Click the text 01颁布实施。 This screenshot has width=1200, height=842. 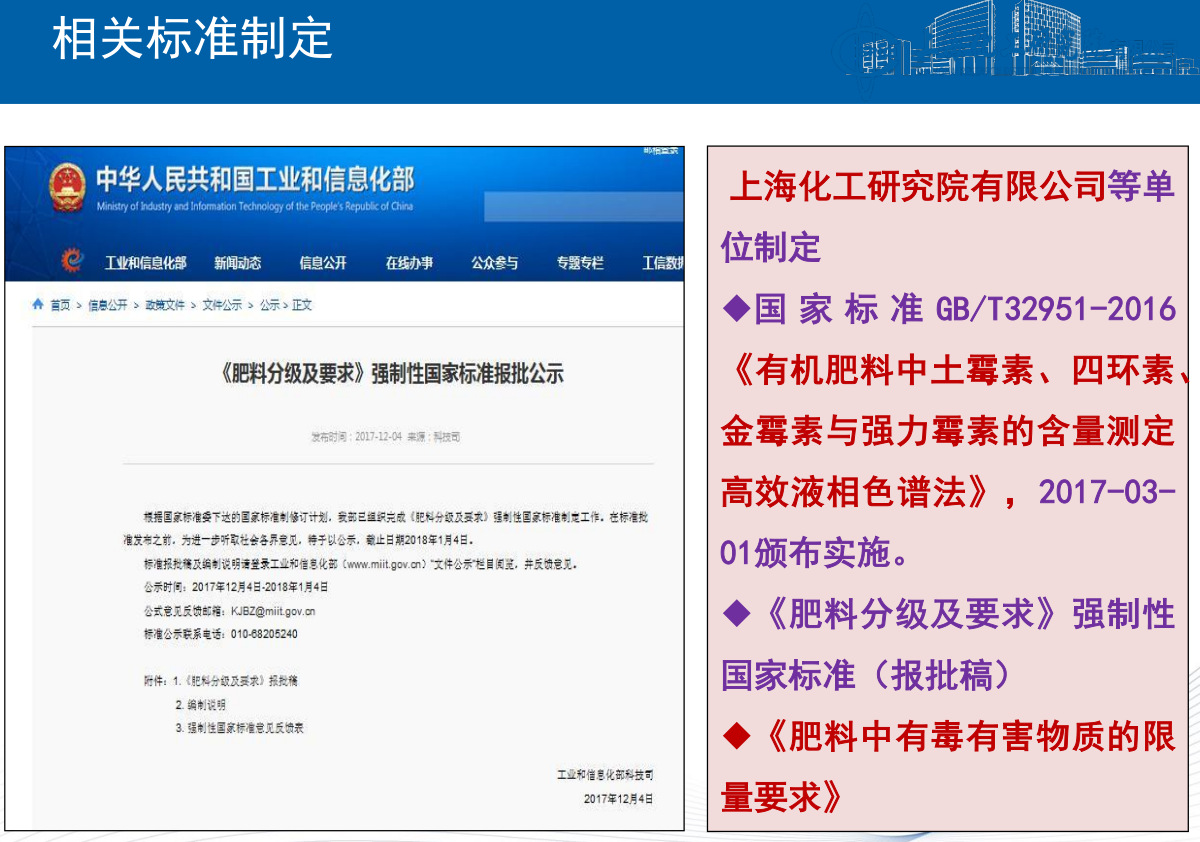(x=815, y=553)
